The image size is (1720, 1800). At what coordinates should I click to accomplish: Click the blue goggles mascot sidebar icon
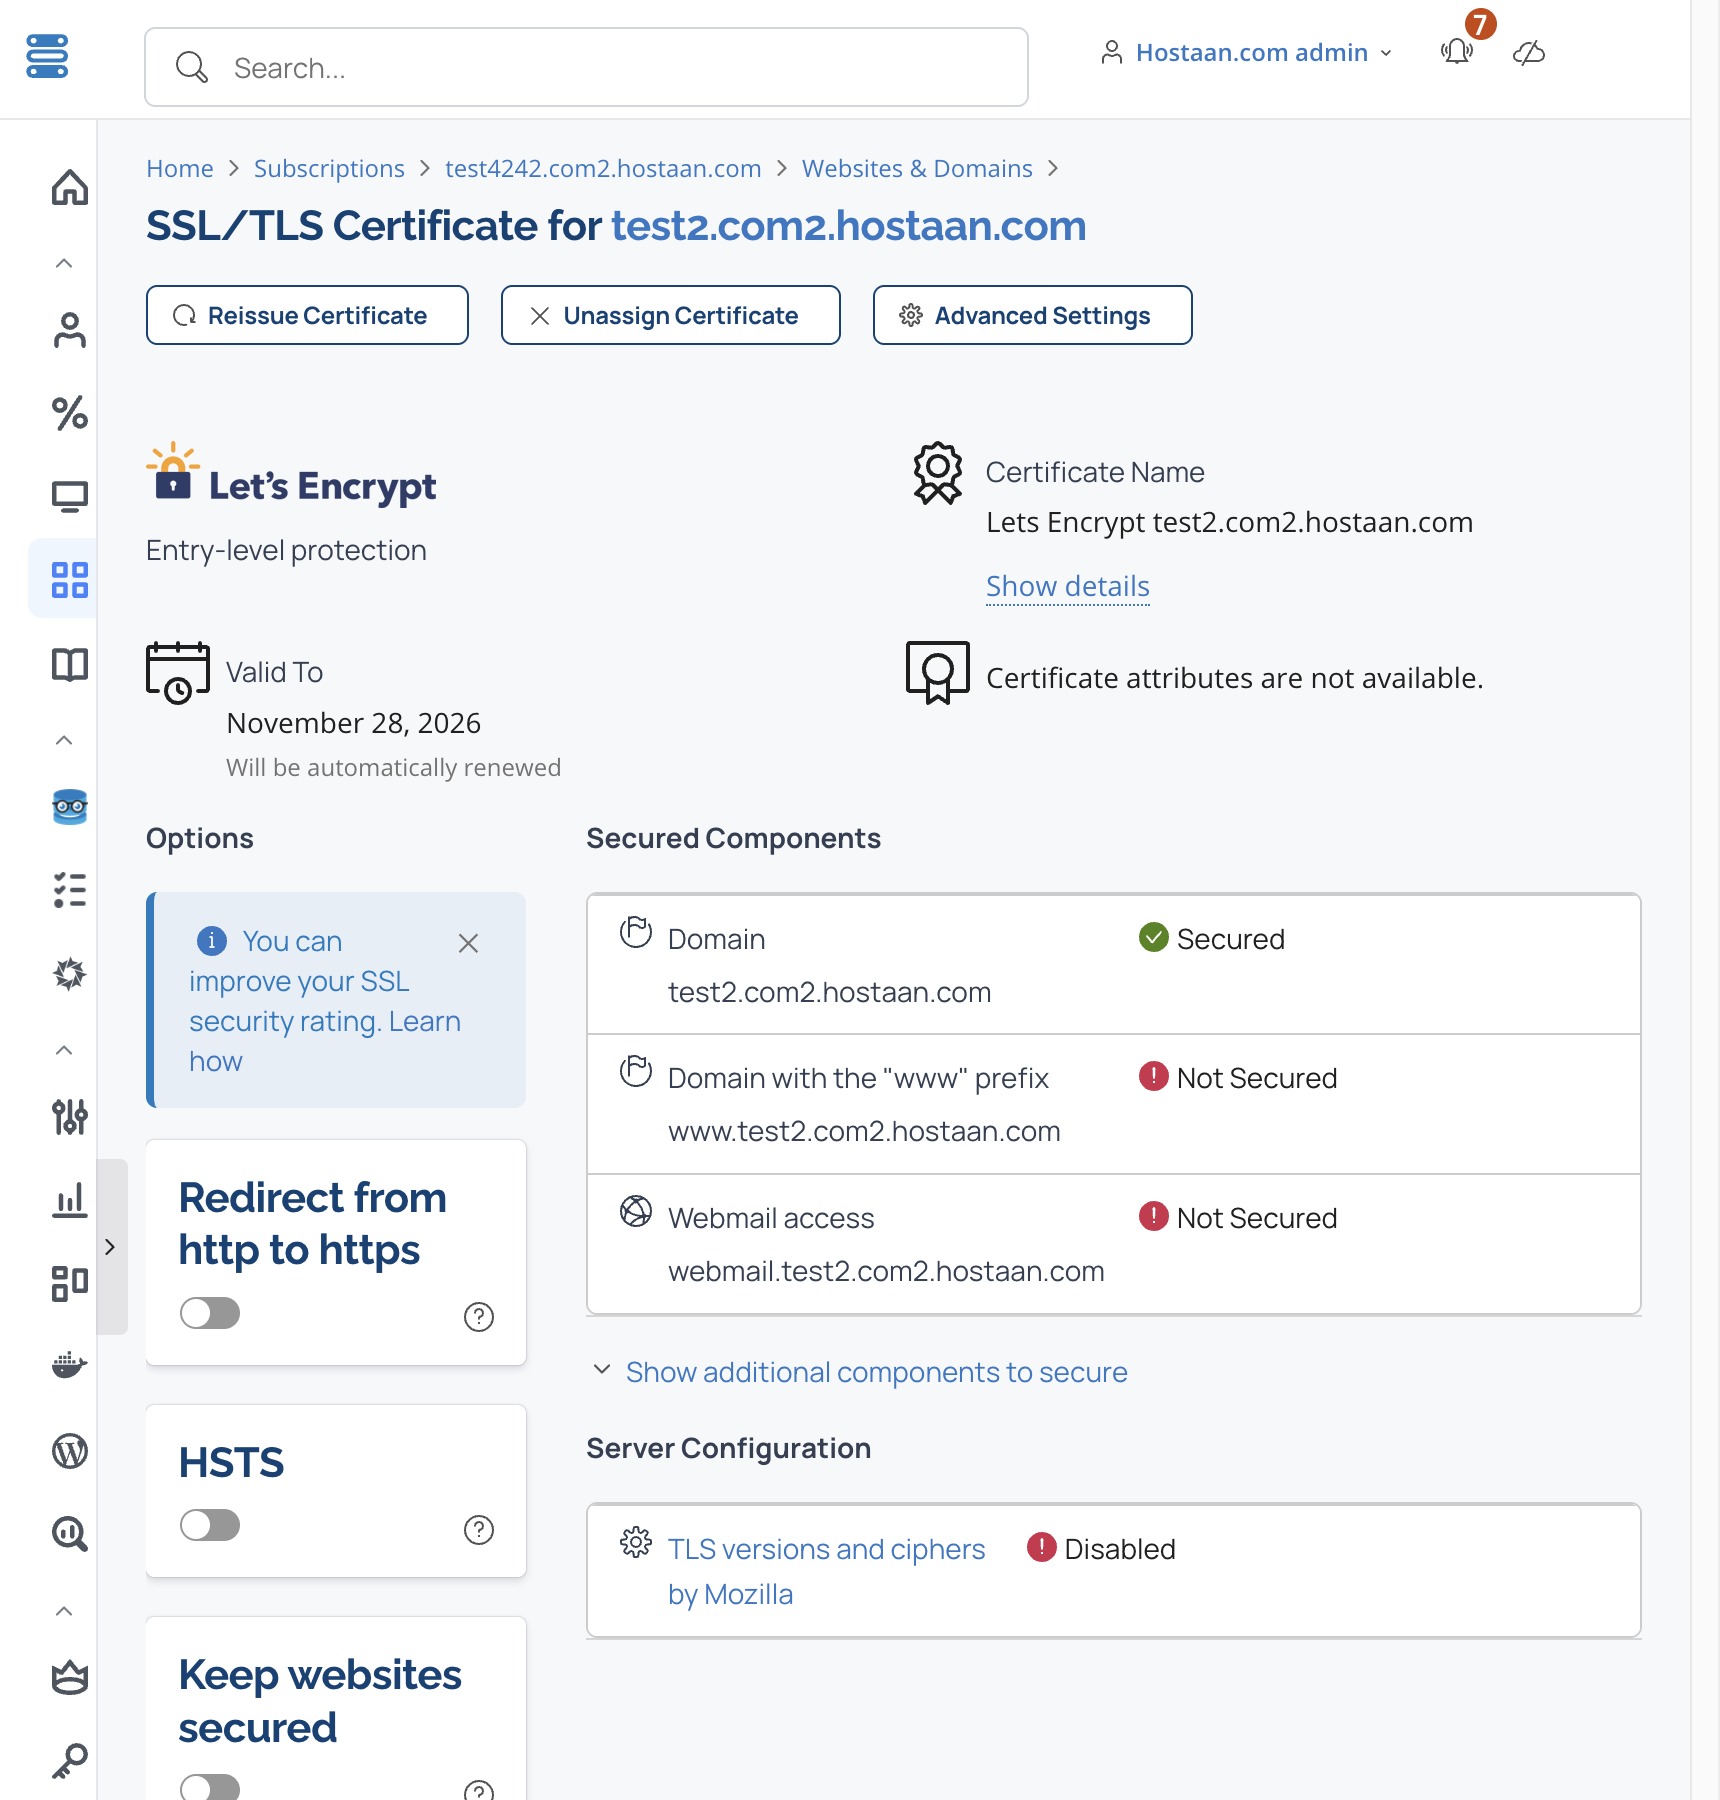[x=69, y=806]
